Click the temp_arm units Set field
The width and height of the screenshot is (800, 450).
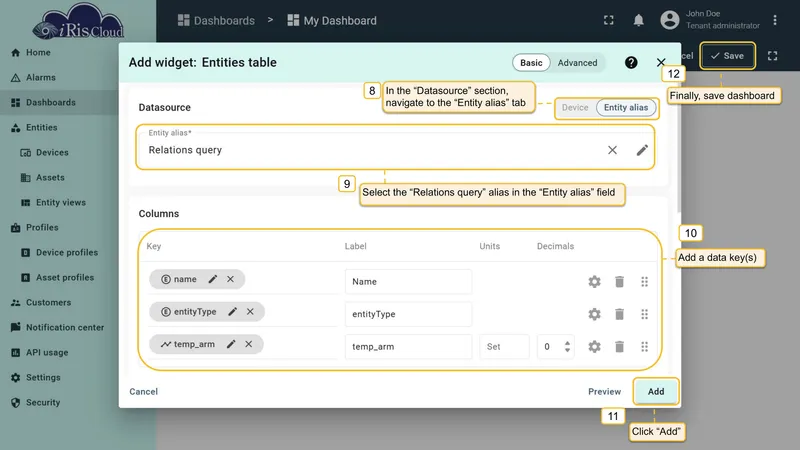click(504, 347)
